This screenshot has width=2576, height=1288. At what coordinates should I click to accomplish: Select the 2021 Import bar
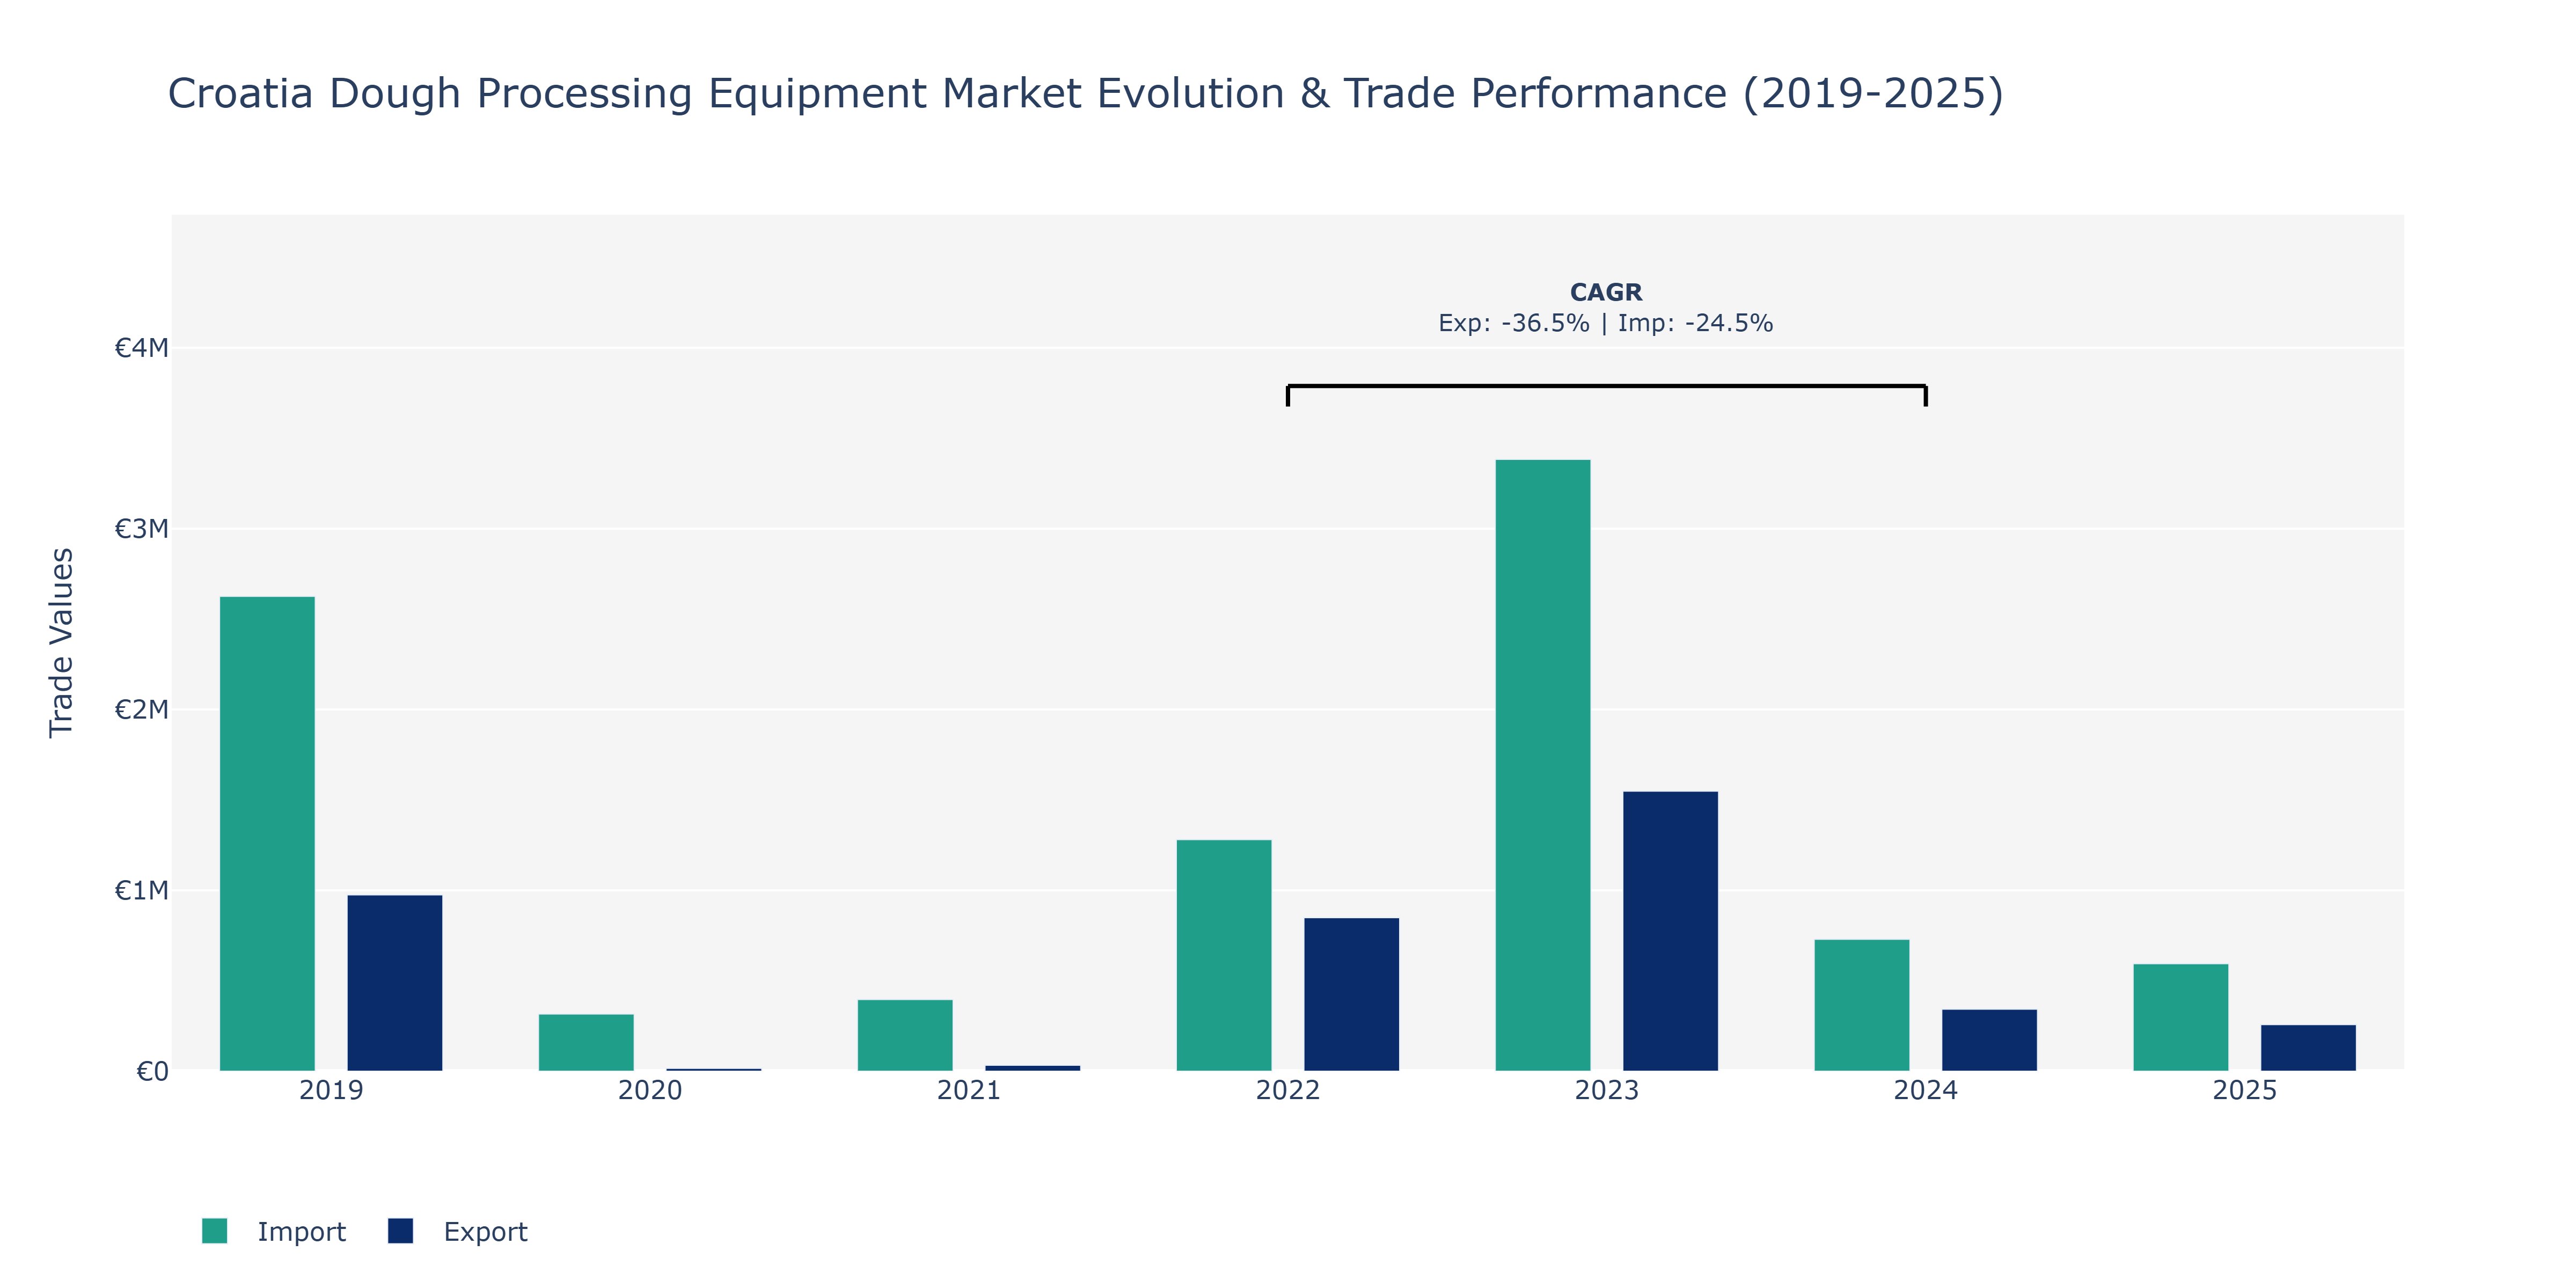[x=905, y=1035]
